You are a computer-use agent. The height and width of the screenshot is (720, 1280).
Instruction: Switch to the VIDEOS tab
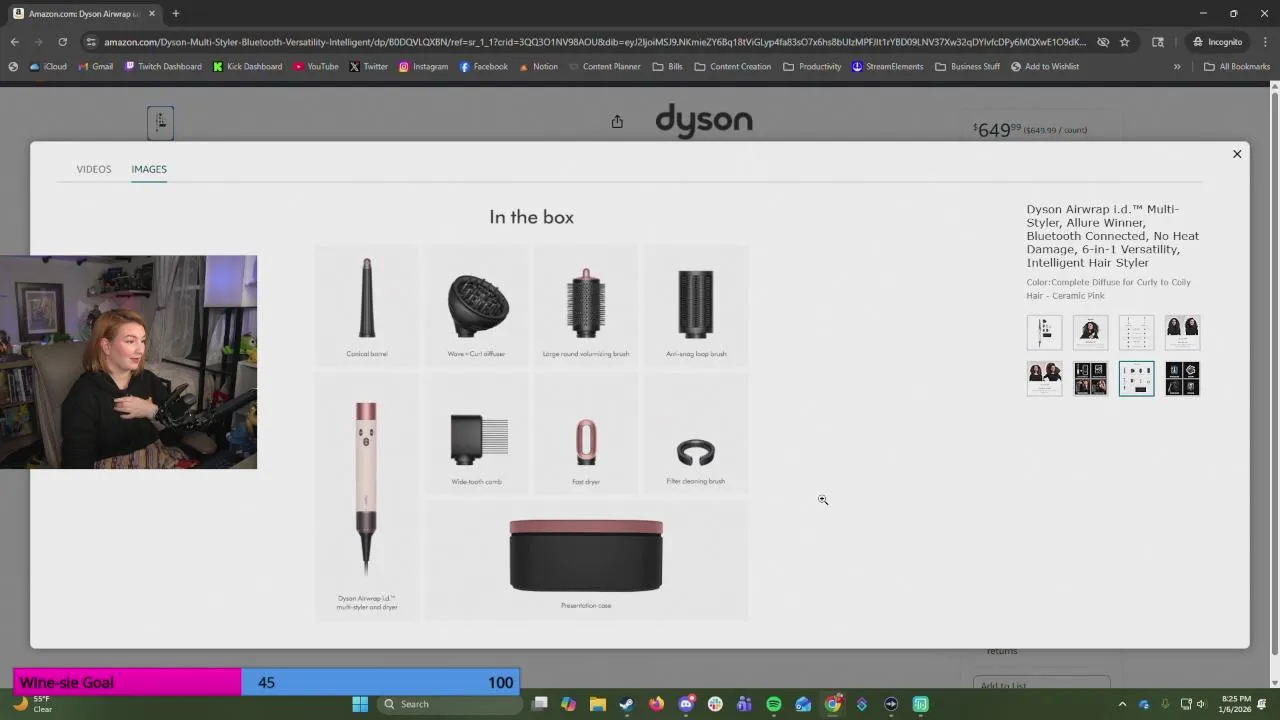[94, 169]
